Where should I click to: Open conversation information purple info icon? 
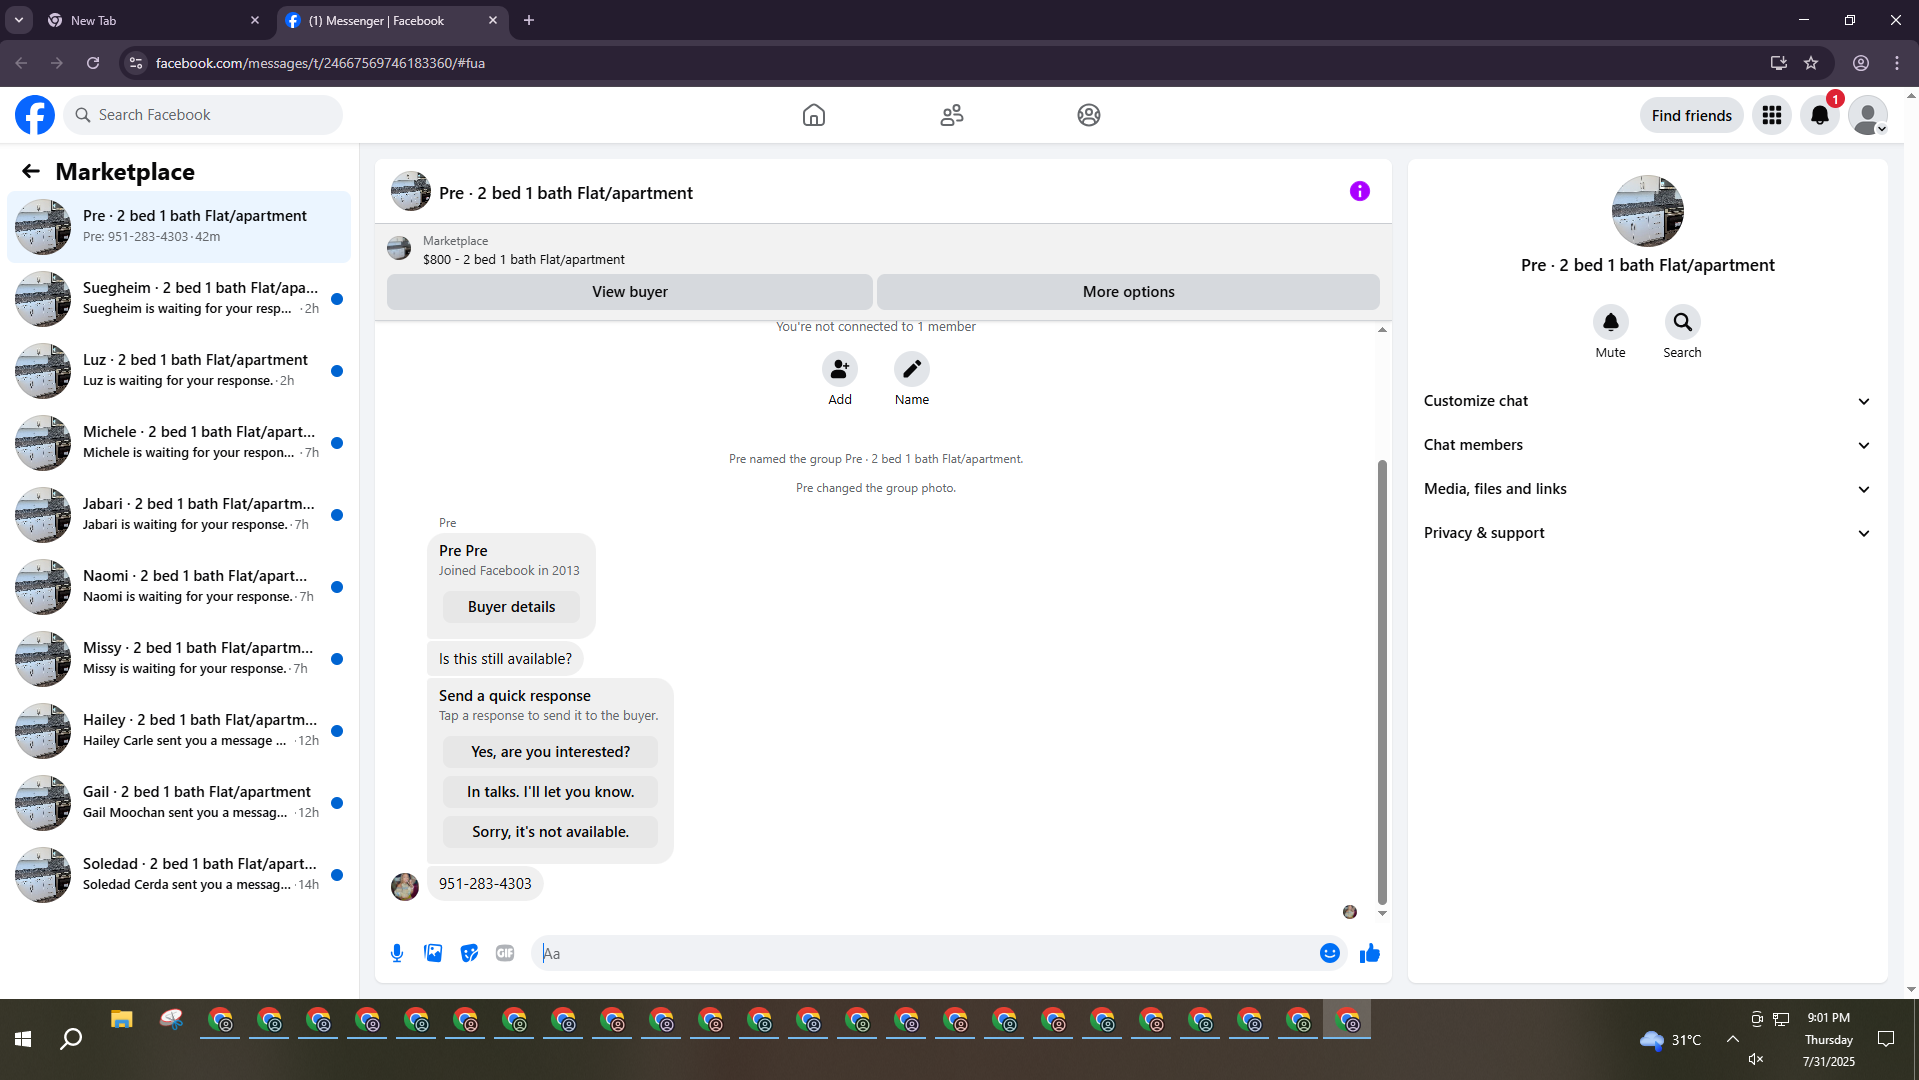coord(1360,191)
